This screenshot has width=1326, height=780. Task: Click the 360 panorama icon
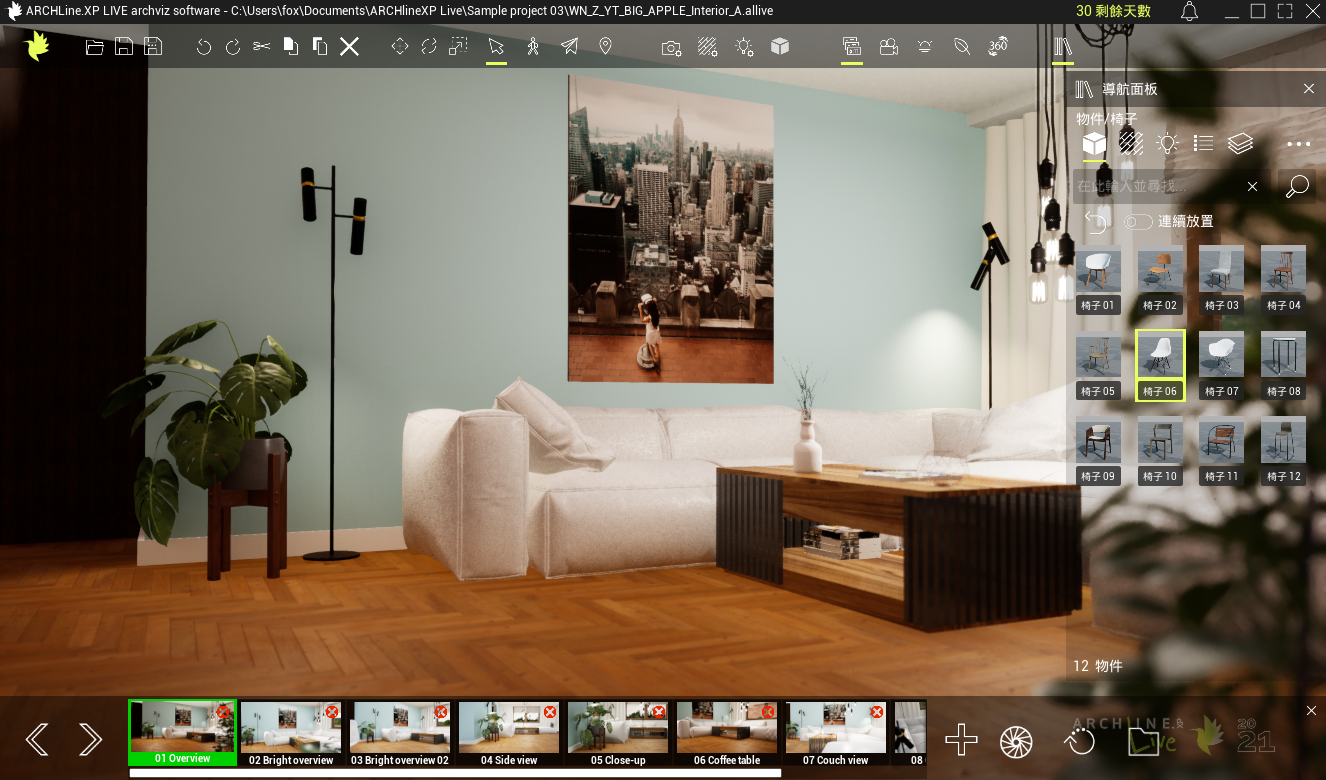[x=997, y=47]
